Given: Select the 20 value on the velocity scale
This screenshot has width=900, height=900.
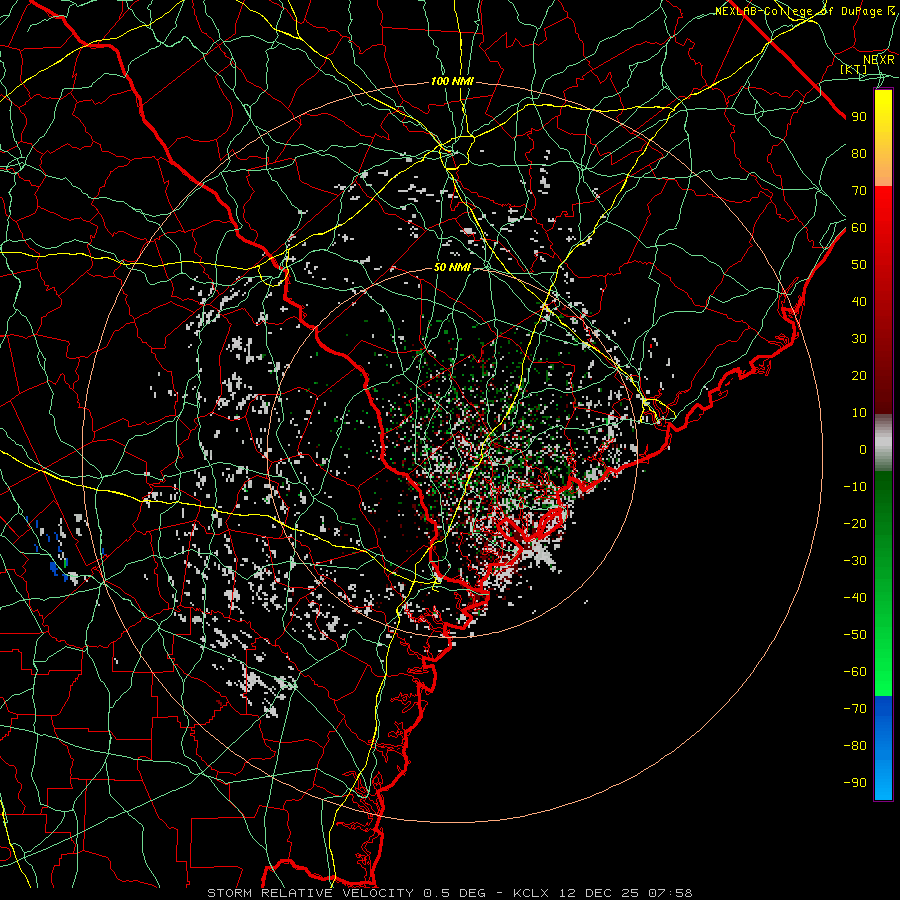Looking at the screenshot, I should pyautogui.click(x=859, y=375).
